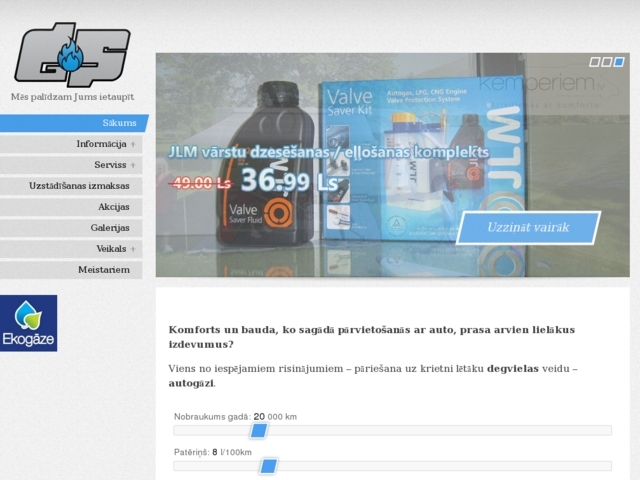Click the Patēriņš slider track
Screen dimensions: 640x480
point(393,466)
